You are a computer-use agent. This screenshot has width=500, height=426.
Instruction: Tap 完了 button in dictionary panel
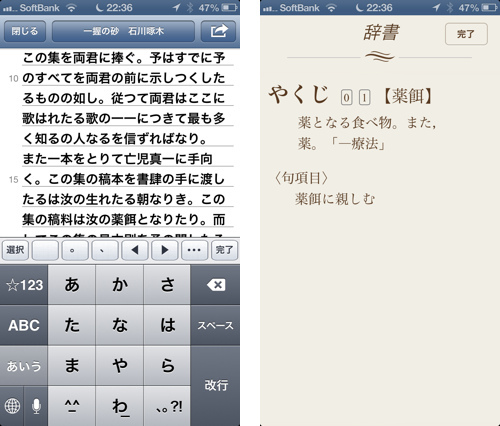pos(466,34)
